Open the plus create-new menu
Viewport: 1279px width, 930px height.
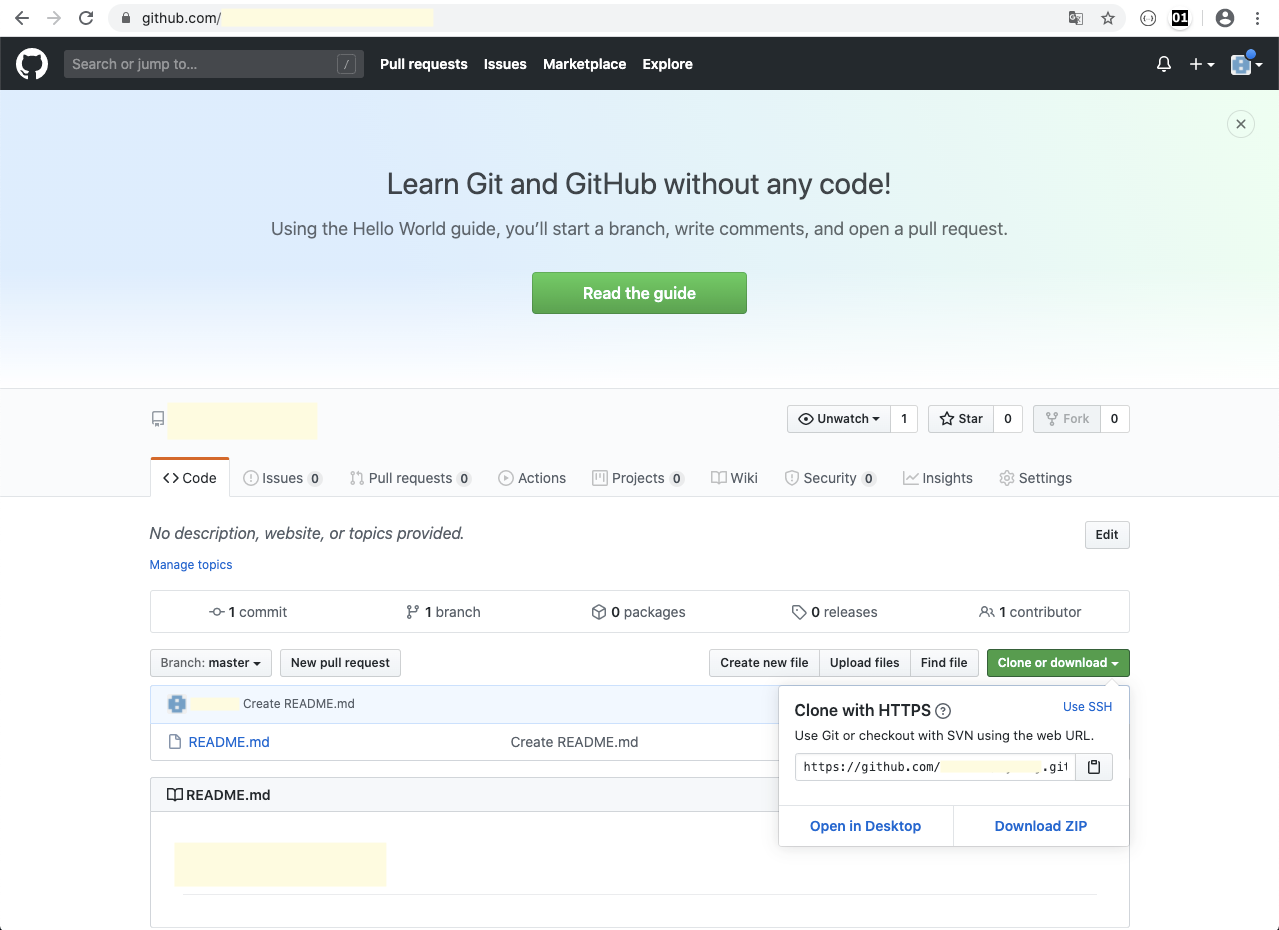click(x=1201, y=64)
